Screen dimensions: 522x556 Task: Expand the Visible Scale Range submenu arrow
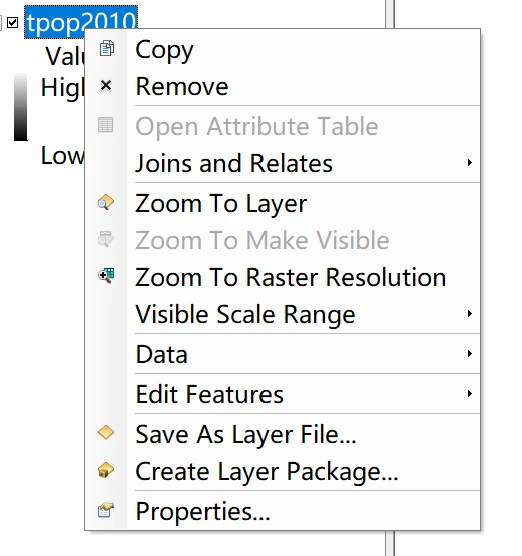tap(470, 313)
